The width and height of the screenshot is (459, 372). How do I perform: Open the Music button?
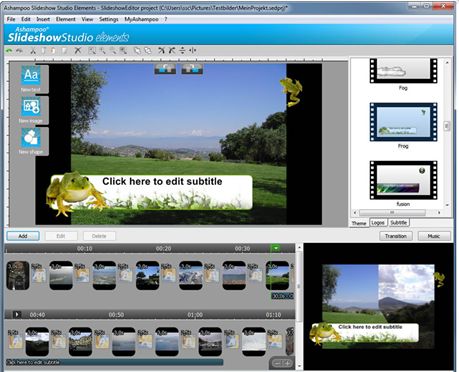point(434,236)
